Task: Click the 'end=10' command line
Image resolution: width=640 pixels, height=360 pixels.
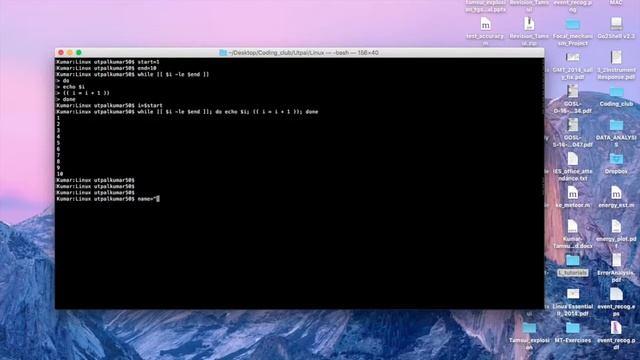Action: (x=106, y=68)
